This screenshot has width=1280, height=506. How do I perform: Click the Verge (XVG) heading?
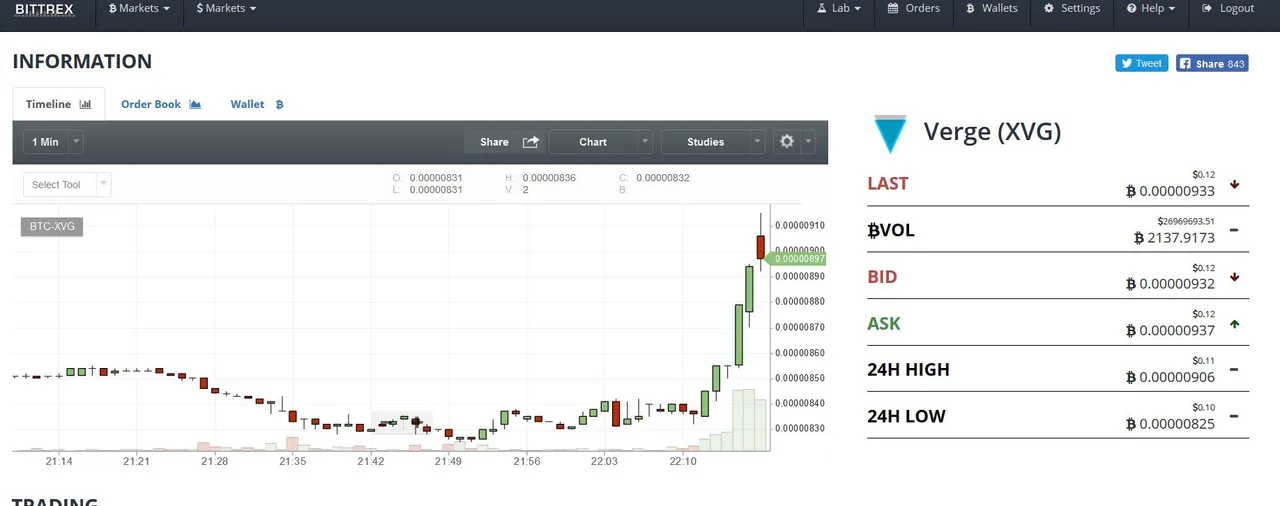pos(992,131)
